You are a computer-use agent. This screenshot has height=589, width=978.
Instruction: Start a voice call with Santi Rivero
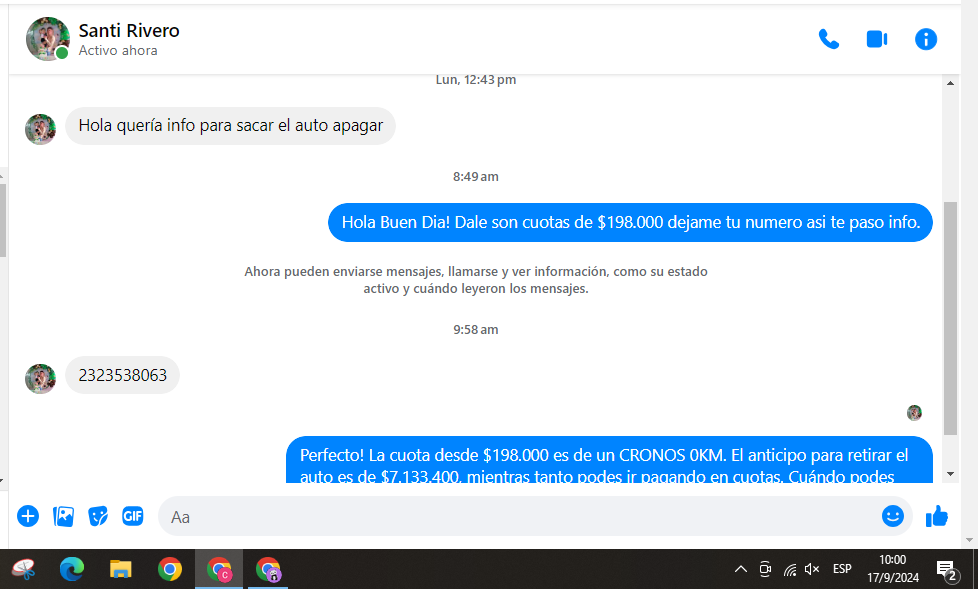[828, 39]
